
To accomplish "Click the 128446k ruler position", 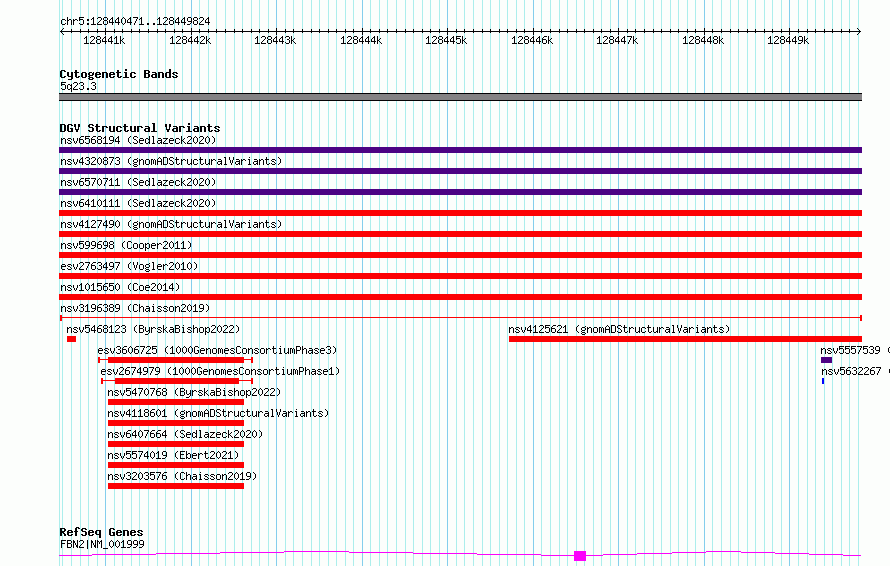I will 531,40.
